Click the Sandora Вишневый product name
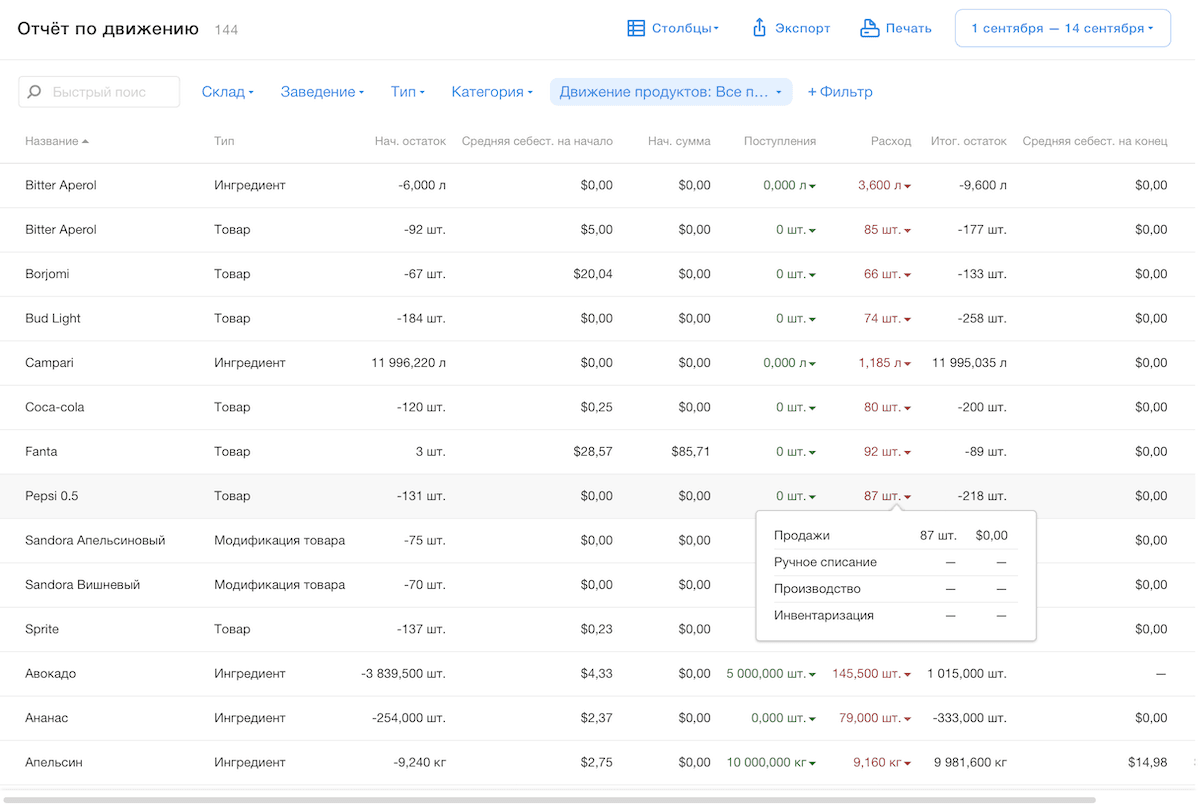Image resolution: width=1200 pixels, height=810 pixels. point(82,585)
